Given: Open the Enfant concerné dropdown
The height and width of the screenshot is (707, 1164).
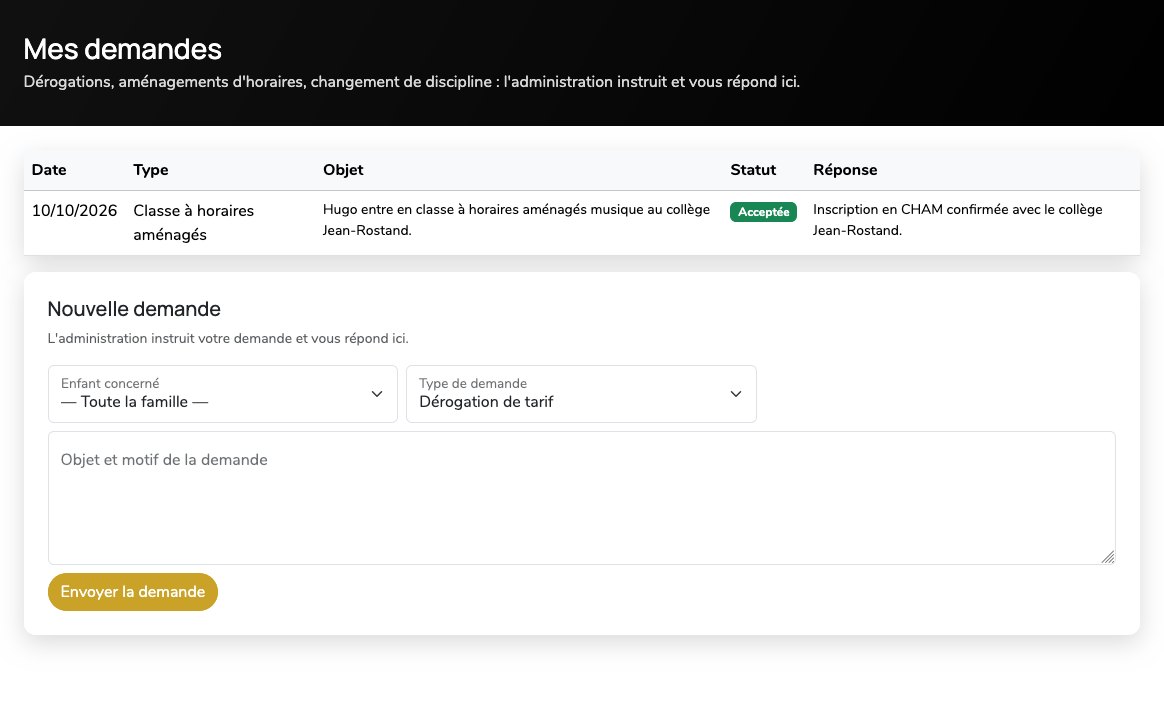Looking at the screenshot, I should click(x=223, y=394).
